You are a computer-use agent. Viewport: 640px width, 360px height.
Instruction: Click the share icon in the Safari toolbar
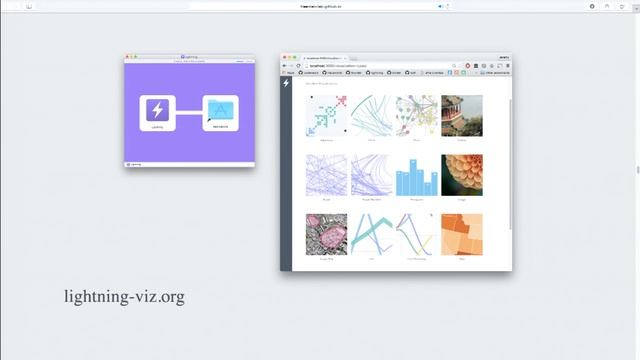pos(607,6)
